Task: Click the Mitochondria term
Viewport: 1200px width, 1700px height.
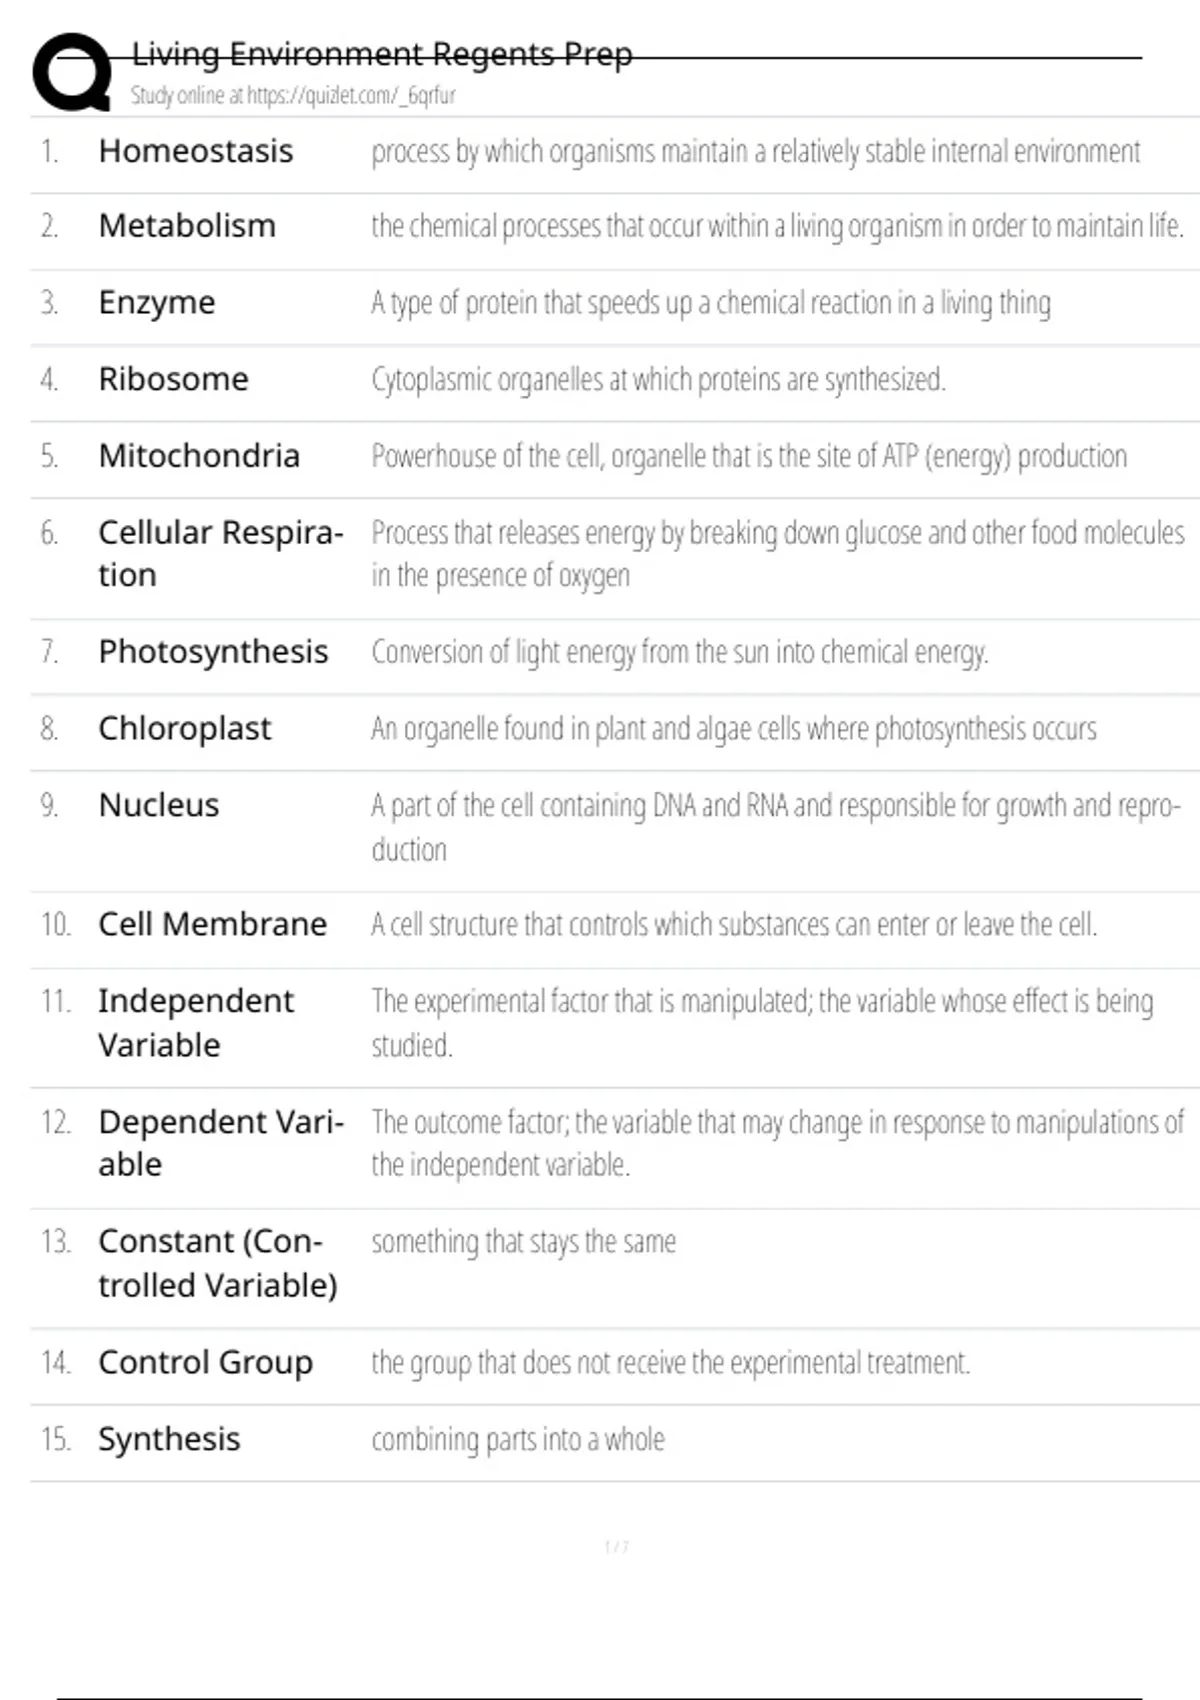Action: point(199,456)
